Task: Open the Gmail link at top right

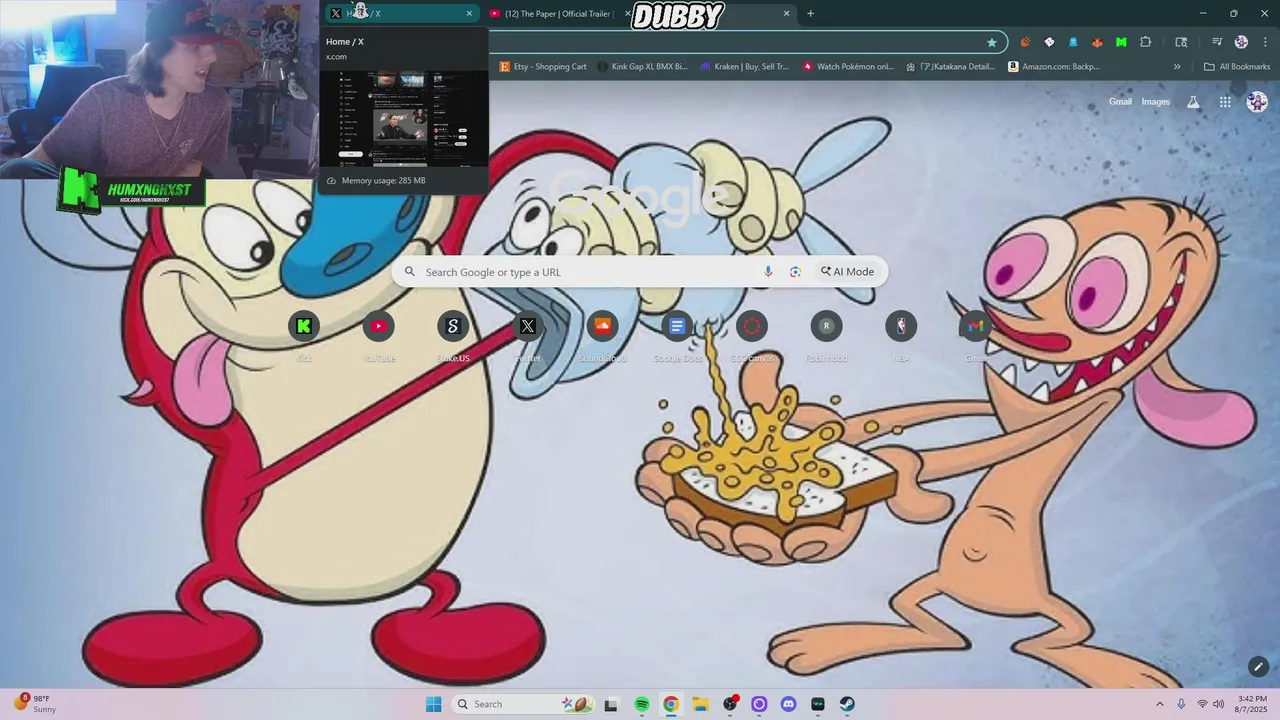Action: point(1120,102)
